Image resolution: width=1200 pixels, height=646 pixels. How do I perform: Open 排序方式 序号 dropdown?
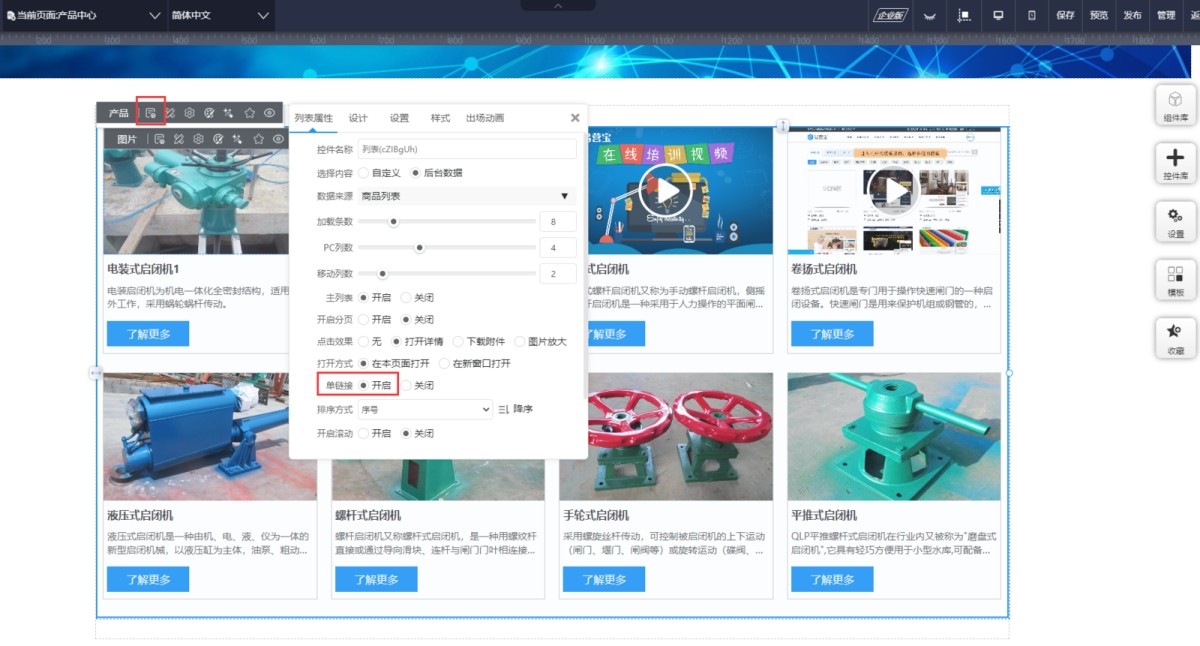click(x=426, y=409)
